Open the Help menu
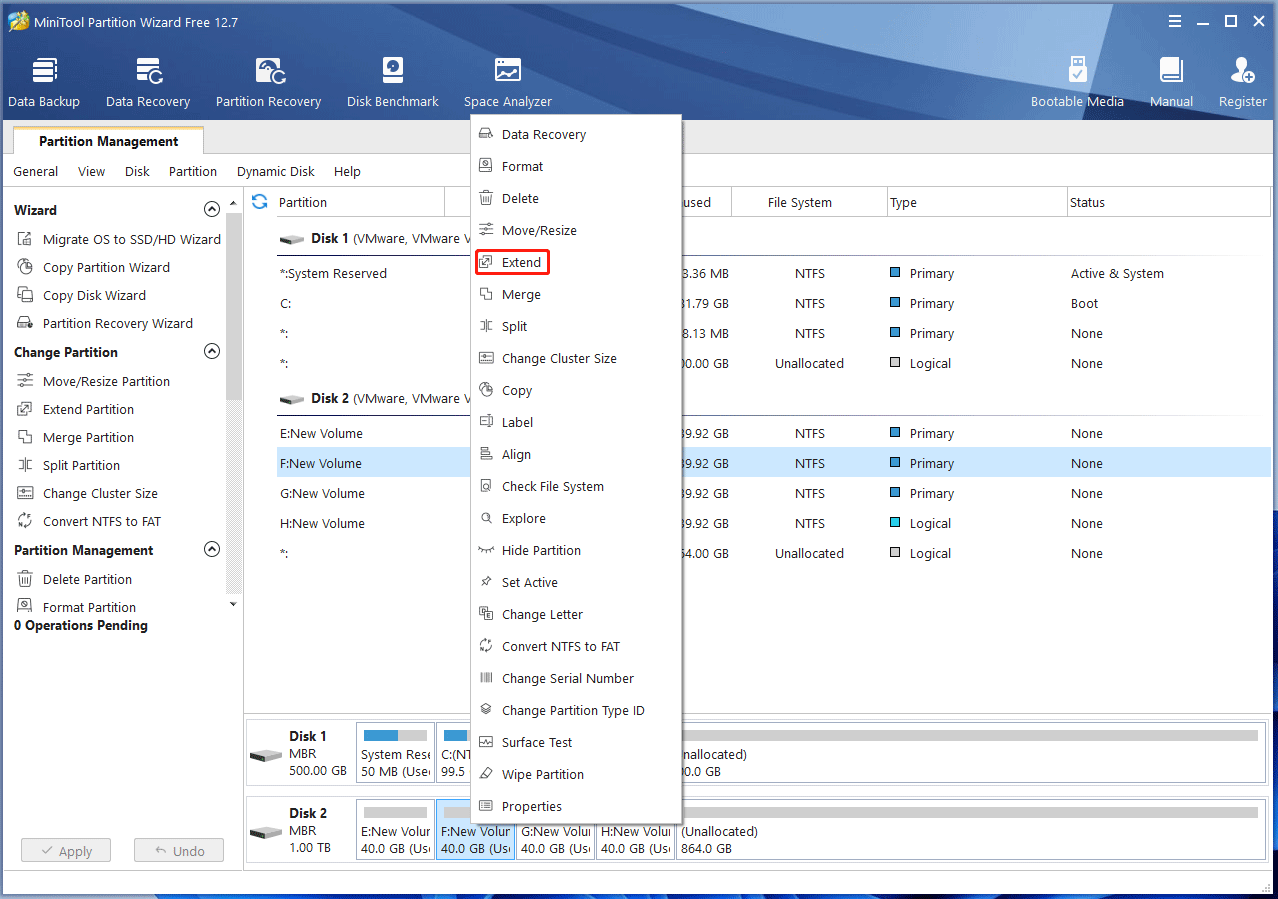Screen dimensions: 1278x899 pos(347,171)
